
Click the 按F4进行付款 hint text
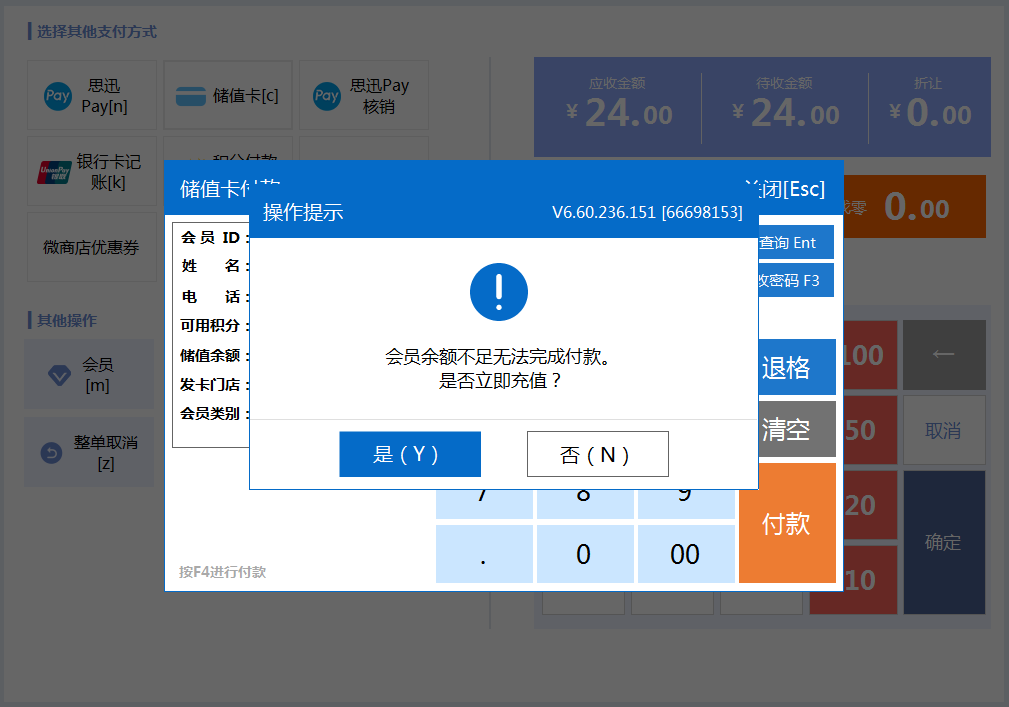(x=223, y=572)
